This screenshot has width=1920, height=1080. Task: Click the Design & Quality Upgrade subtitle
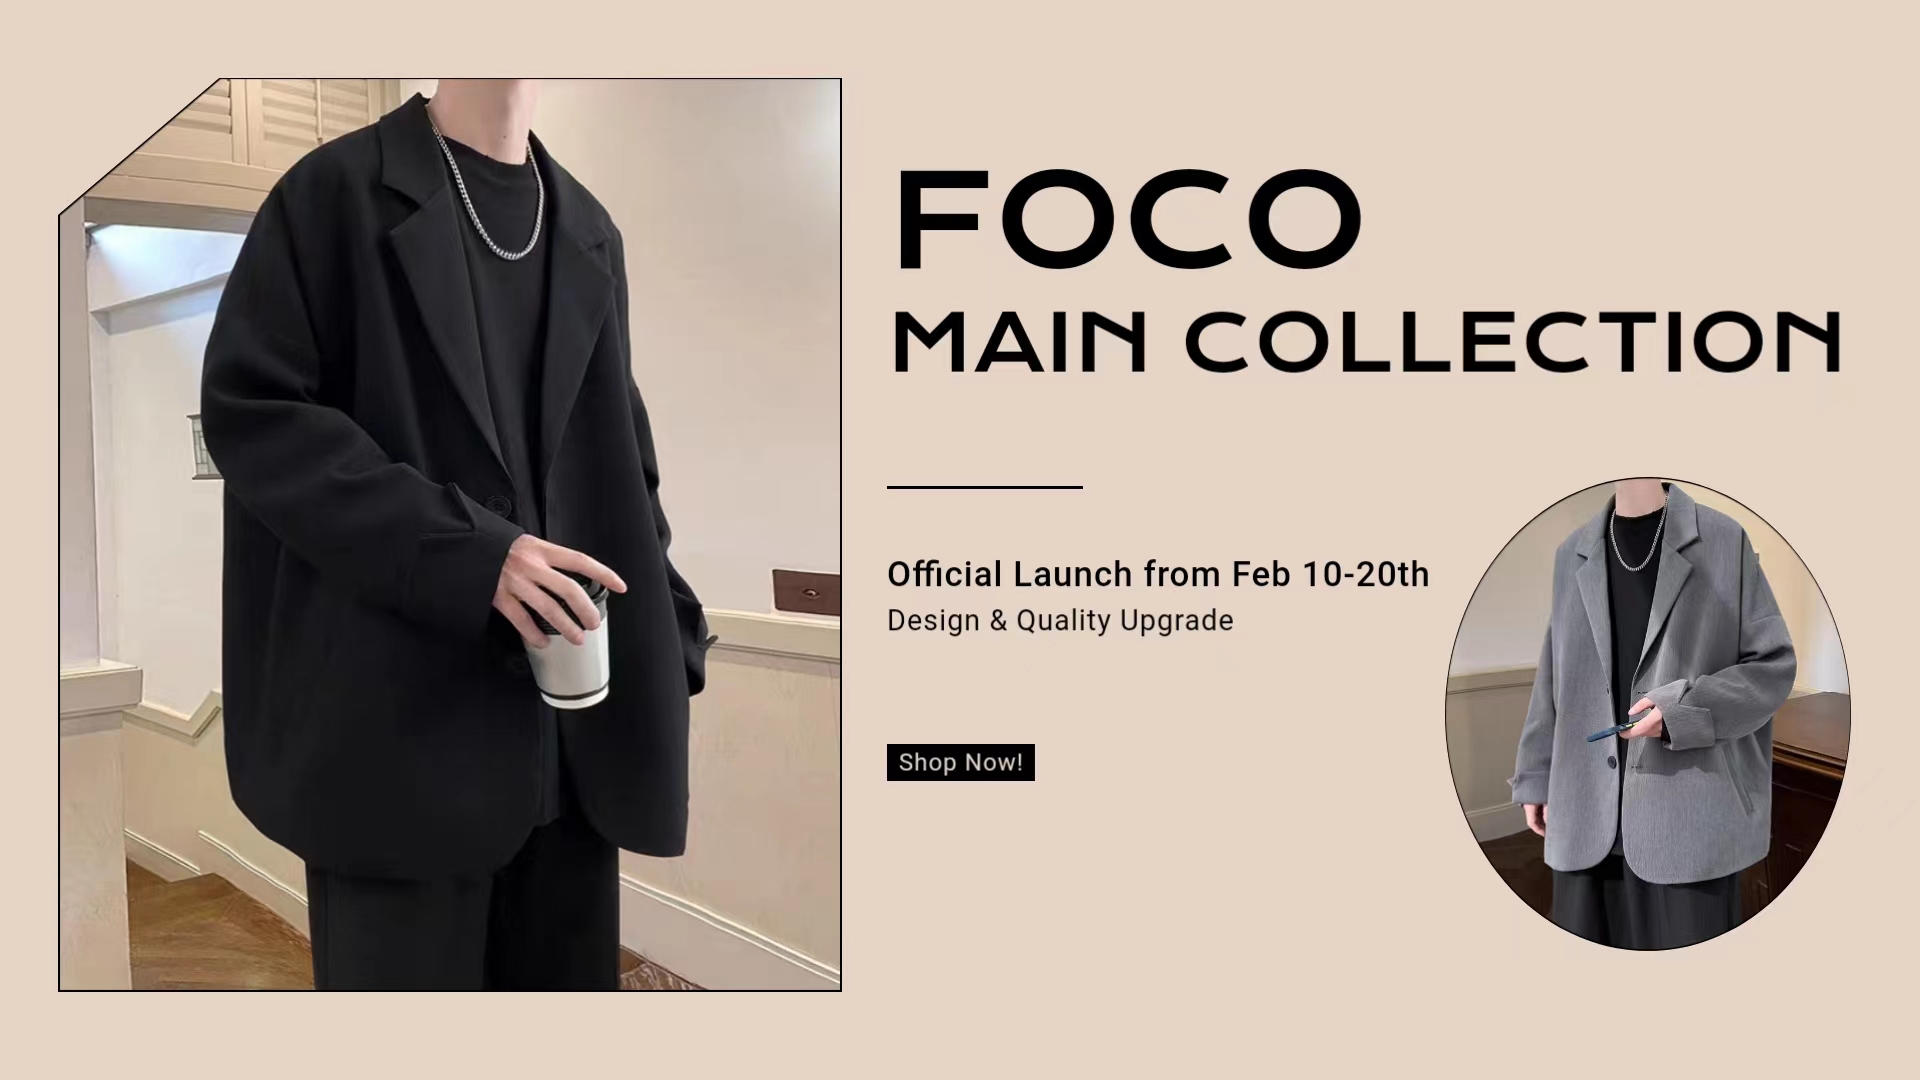click(1060, 620)
